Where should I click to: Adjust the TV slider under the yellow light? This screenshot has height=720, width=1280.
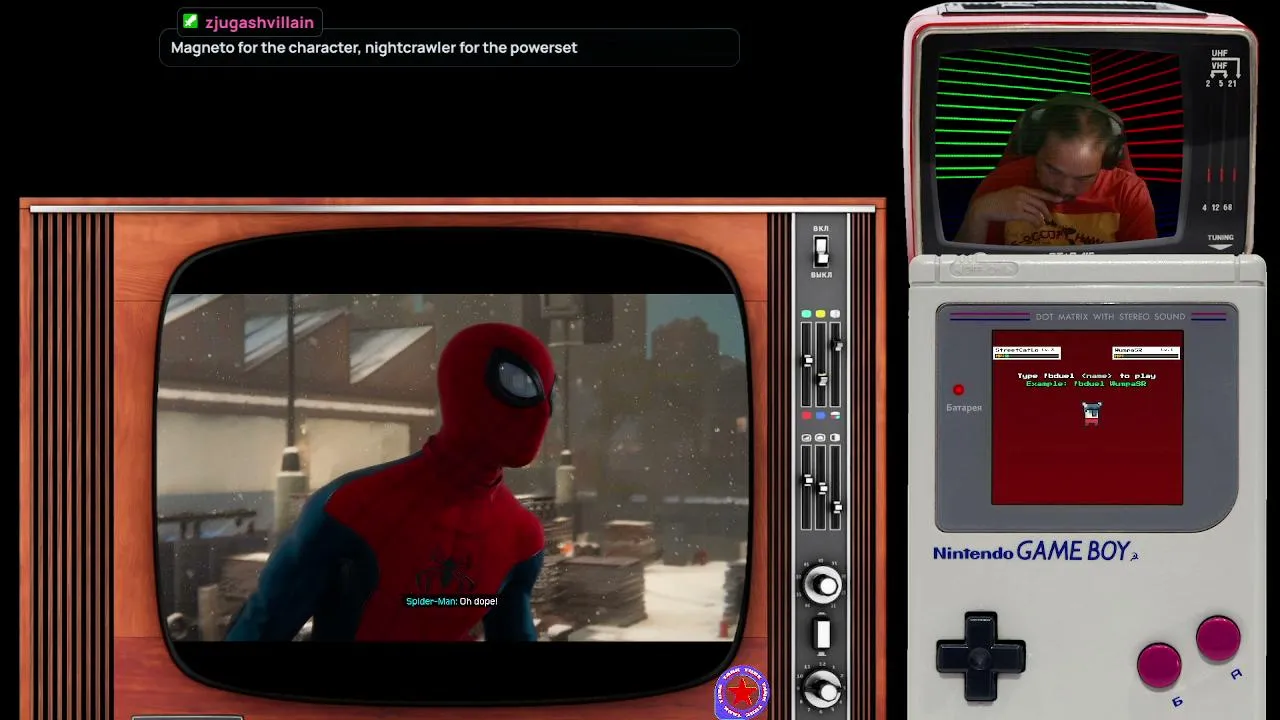tap(821, 363)
